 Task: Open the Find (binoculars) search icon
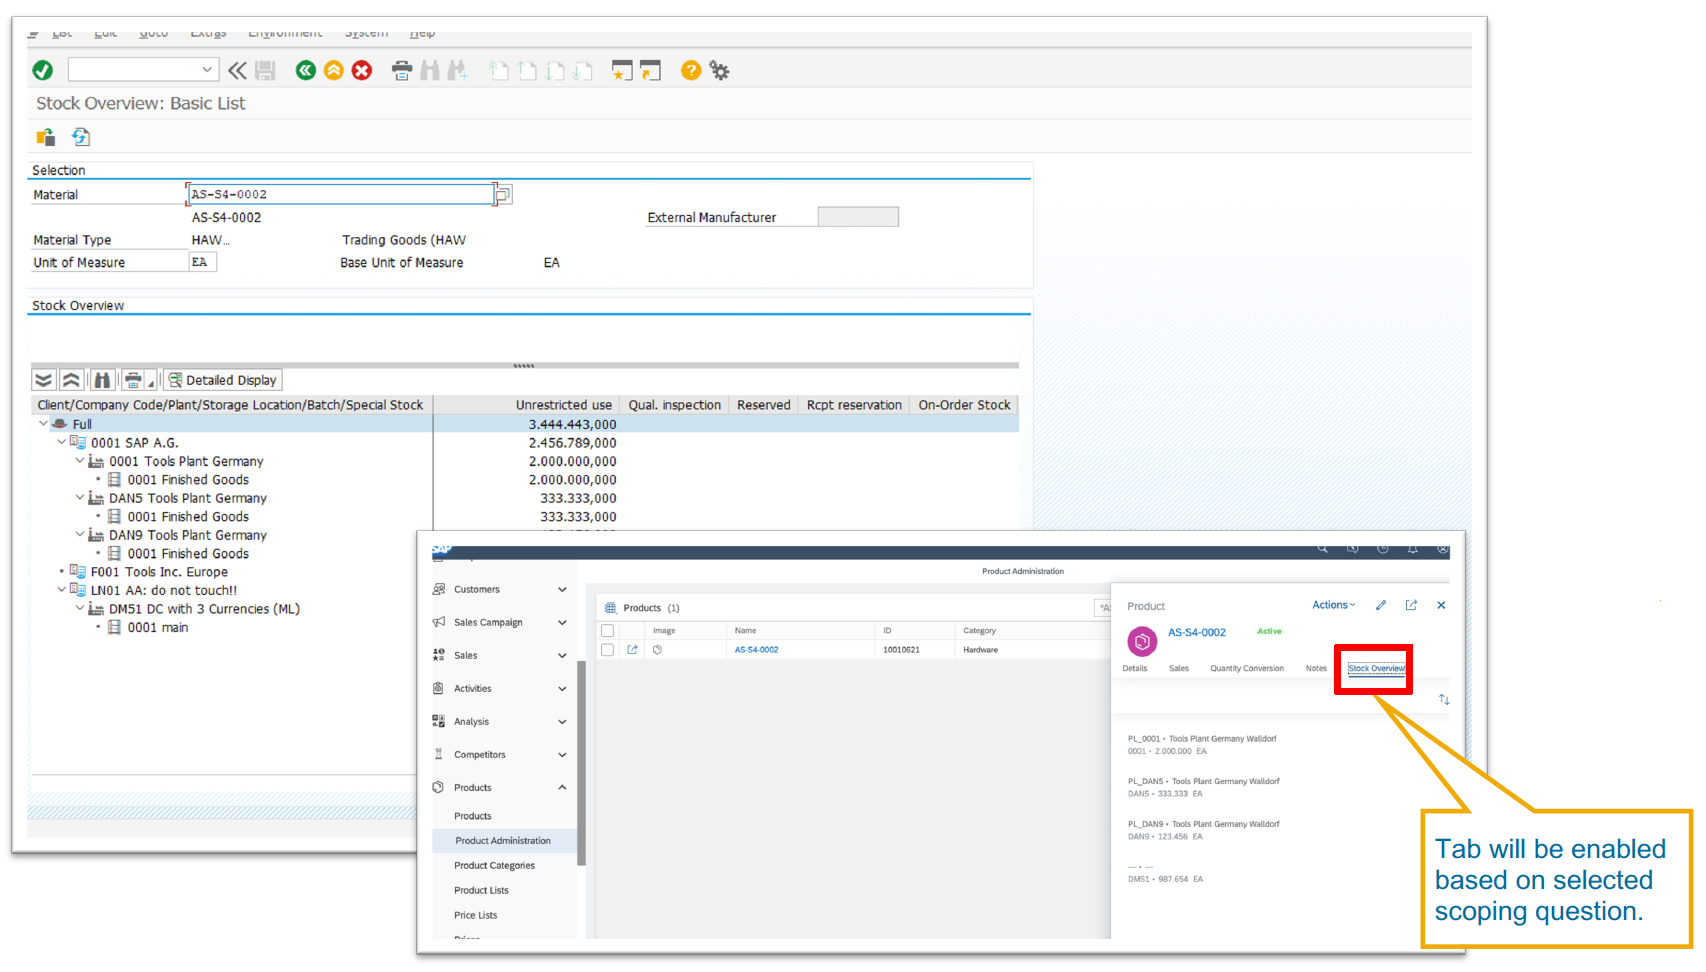point(430,70)
